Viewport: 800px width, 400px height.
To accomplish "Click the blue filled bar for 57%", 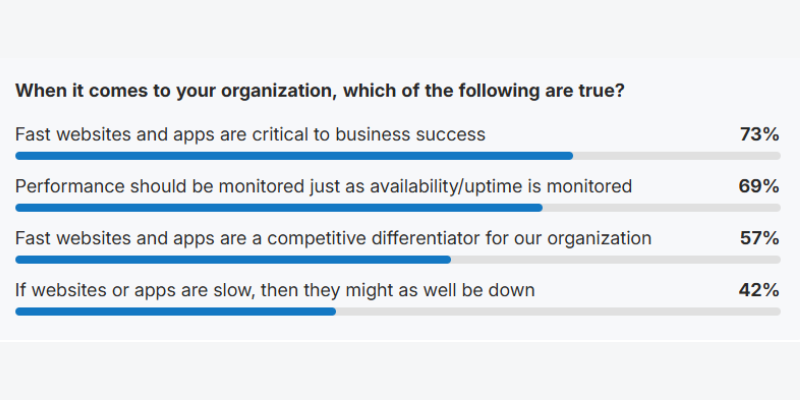I will (233, 260).
